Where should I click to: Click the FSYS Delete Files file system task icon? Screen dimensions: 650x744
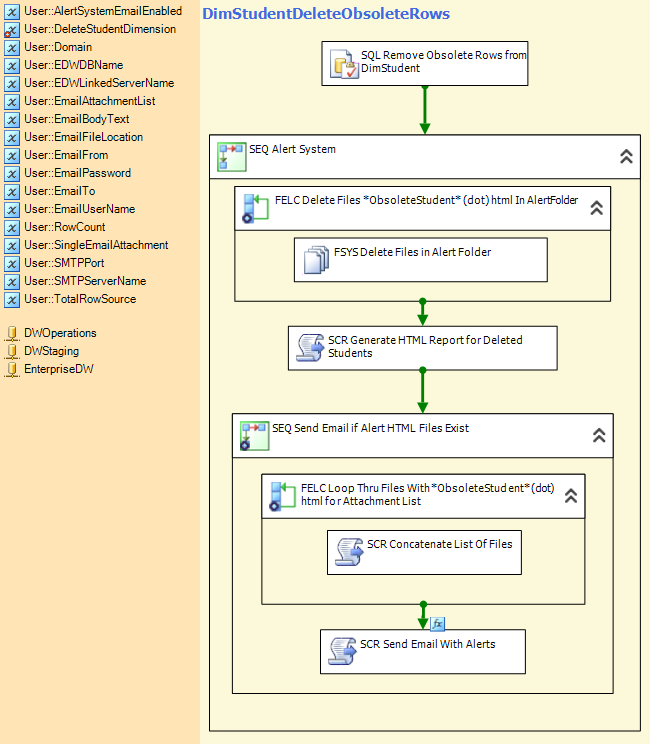(316, 260)
